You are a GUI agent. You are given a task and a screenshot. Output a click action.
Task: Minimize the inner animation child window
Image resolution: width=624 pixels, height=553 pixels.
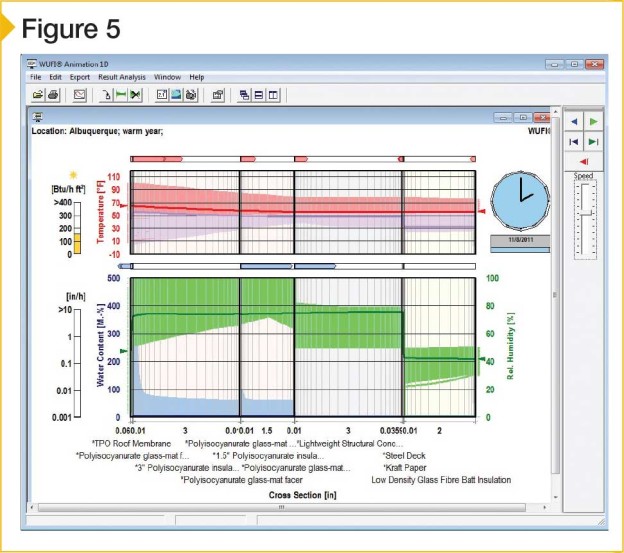503,117
